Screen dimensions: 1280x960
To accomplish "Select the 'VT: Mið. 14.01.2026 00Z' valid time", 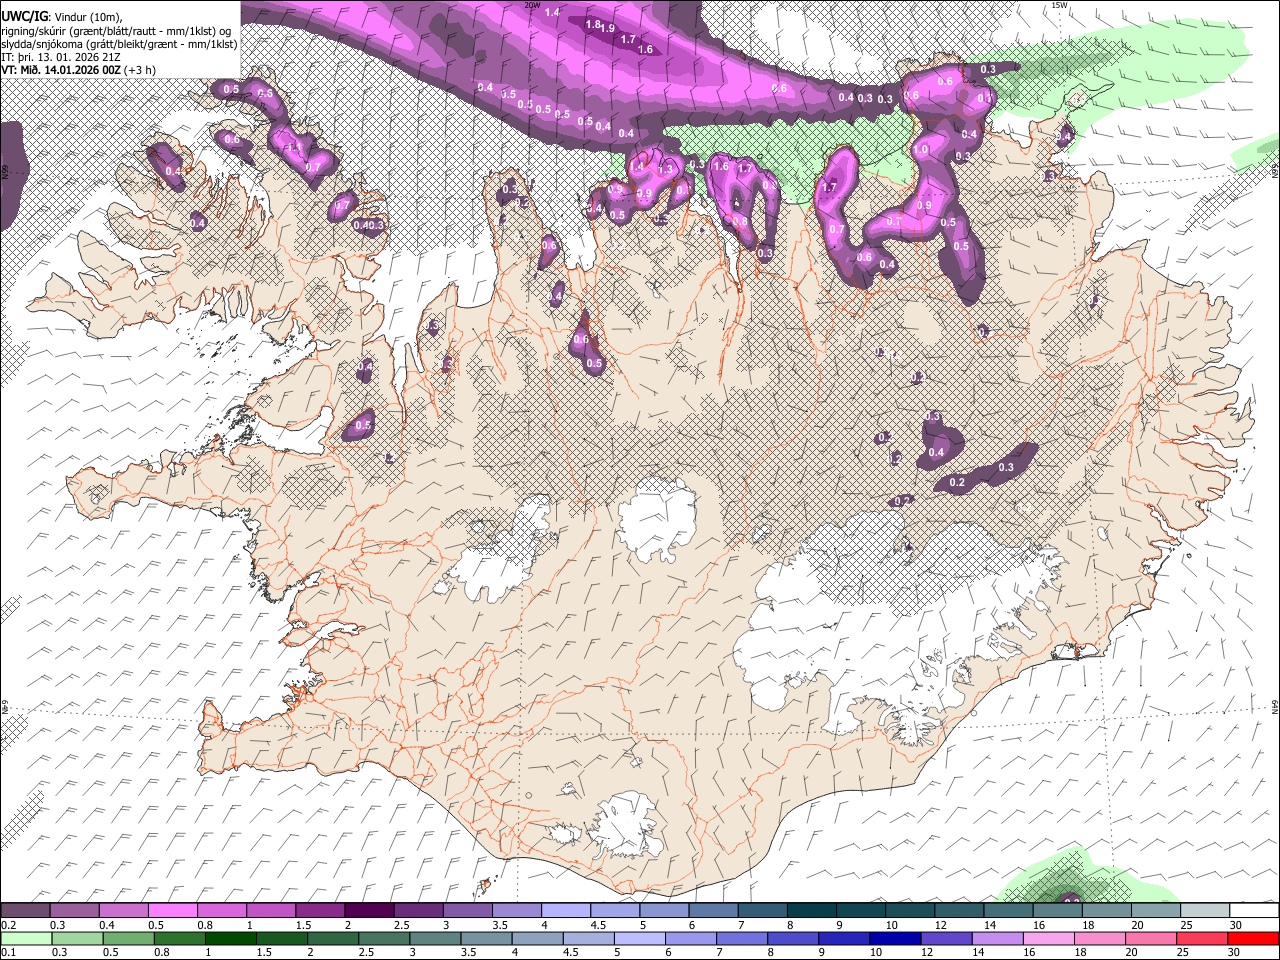I will coord(61,70).
